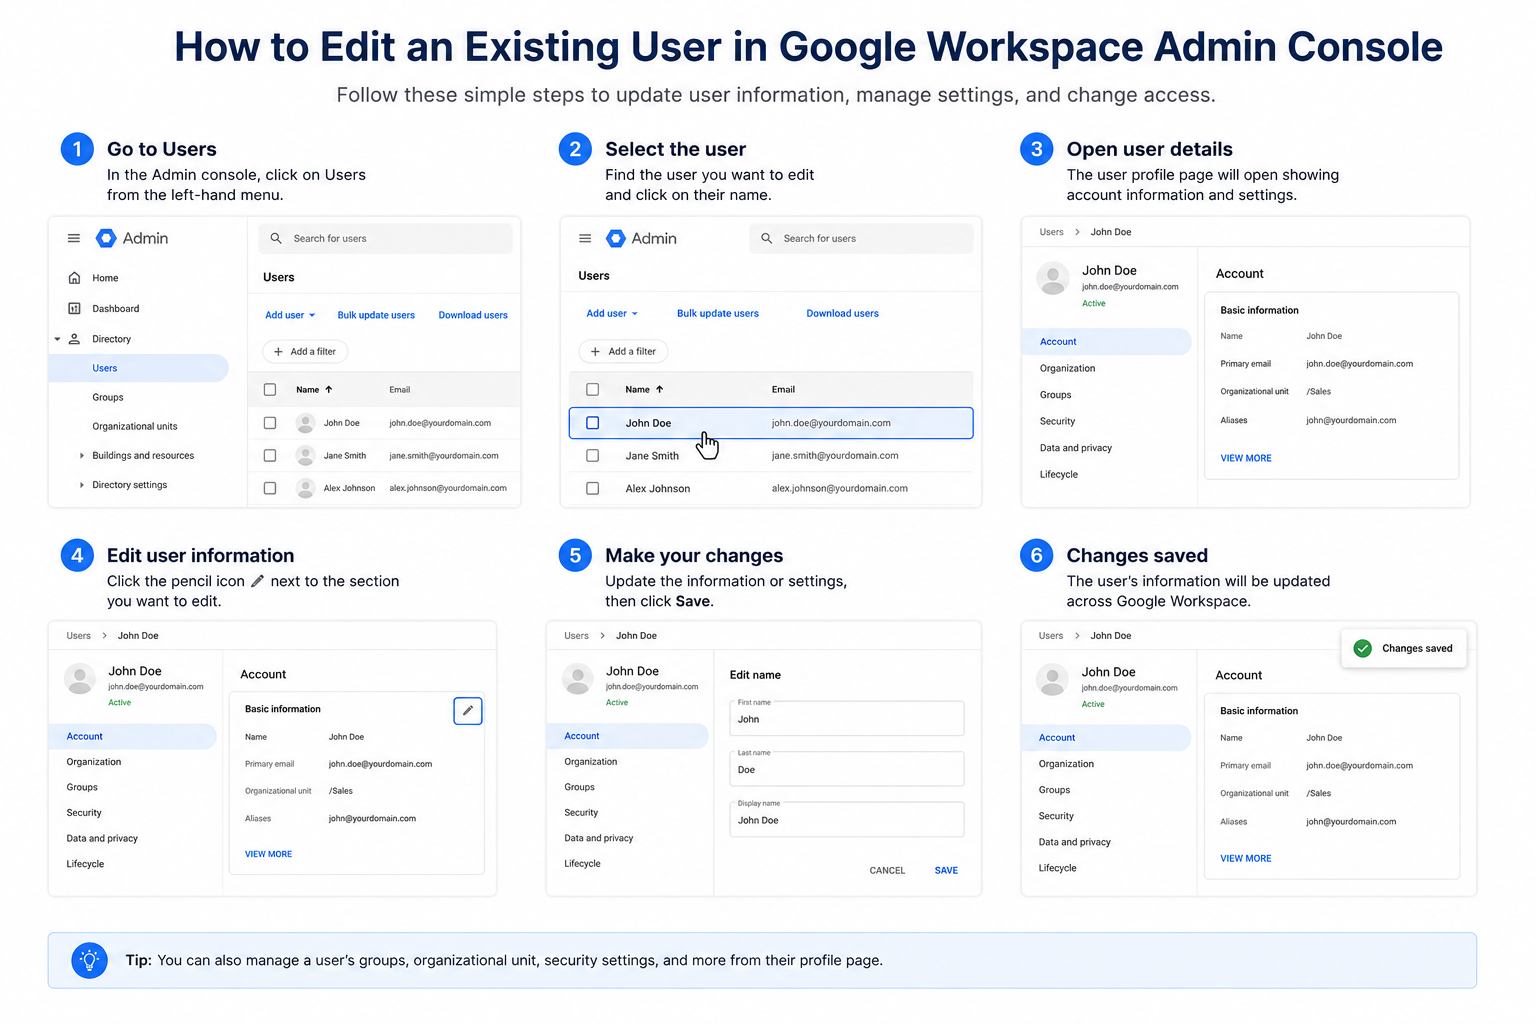Click VIEW MORE in the Open user details screenshot
This screenshot has height=1024, width=1536.
tap(1246, 458)
